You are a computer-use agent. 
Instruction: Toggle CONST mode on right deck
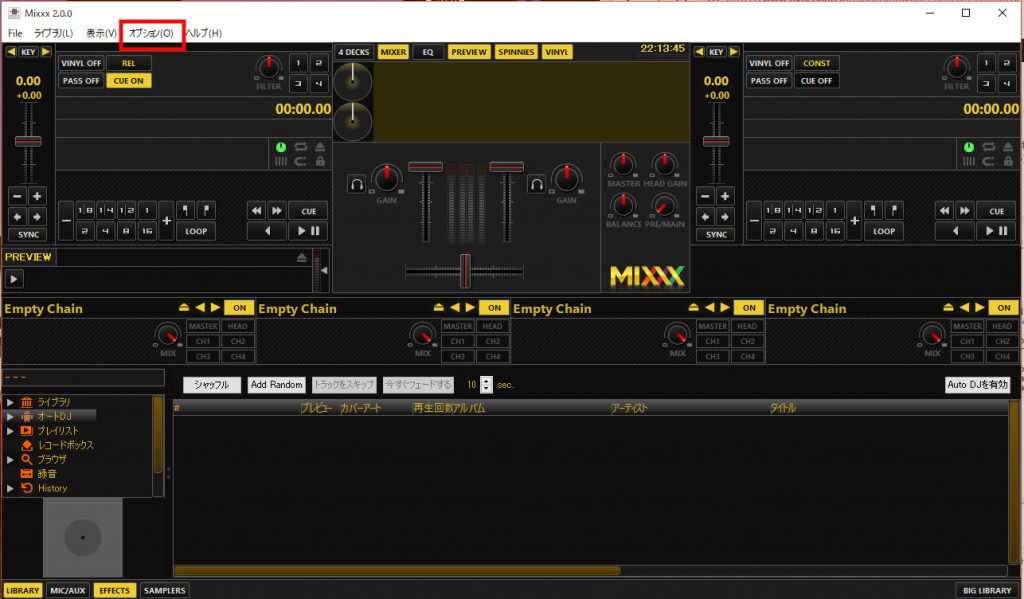(x=816, y=63)
